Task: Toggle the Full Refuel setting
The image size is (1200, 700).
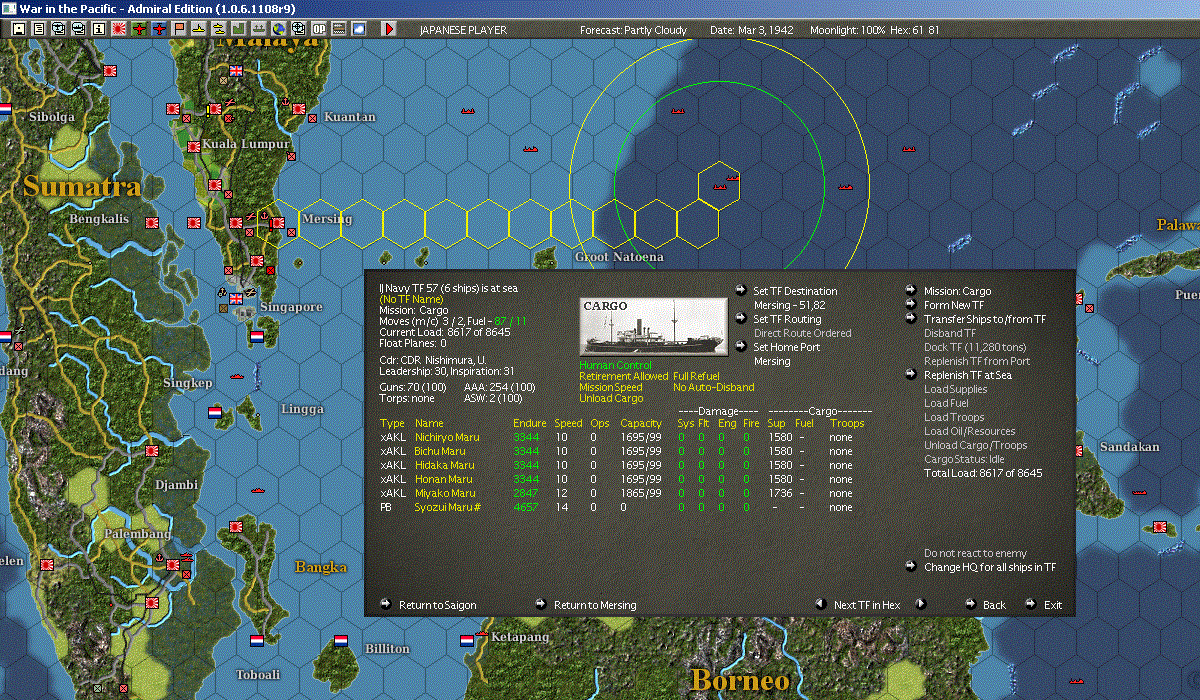Action: point(696,377)
